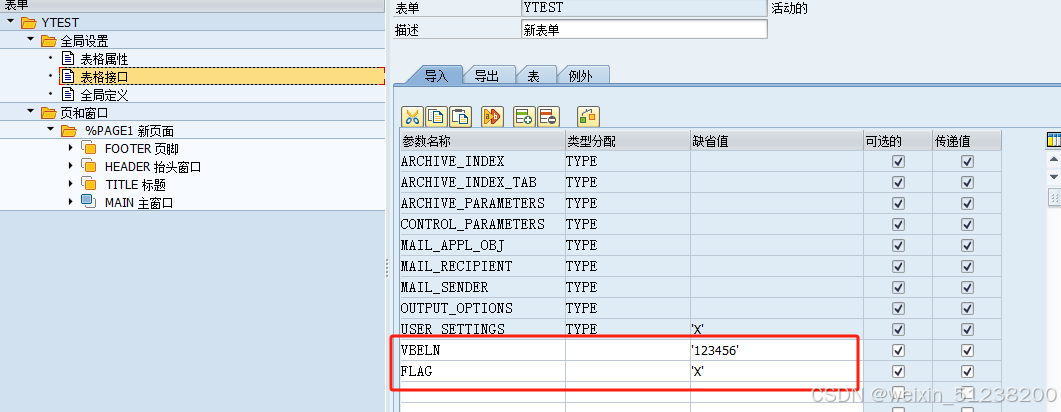This screenshot has height=412, width=1061.
Task: Toggle 可选的 checkbox for ARCHIVE_INDEX
Action: click(898, 162)
